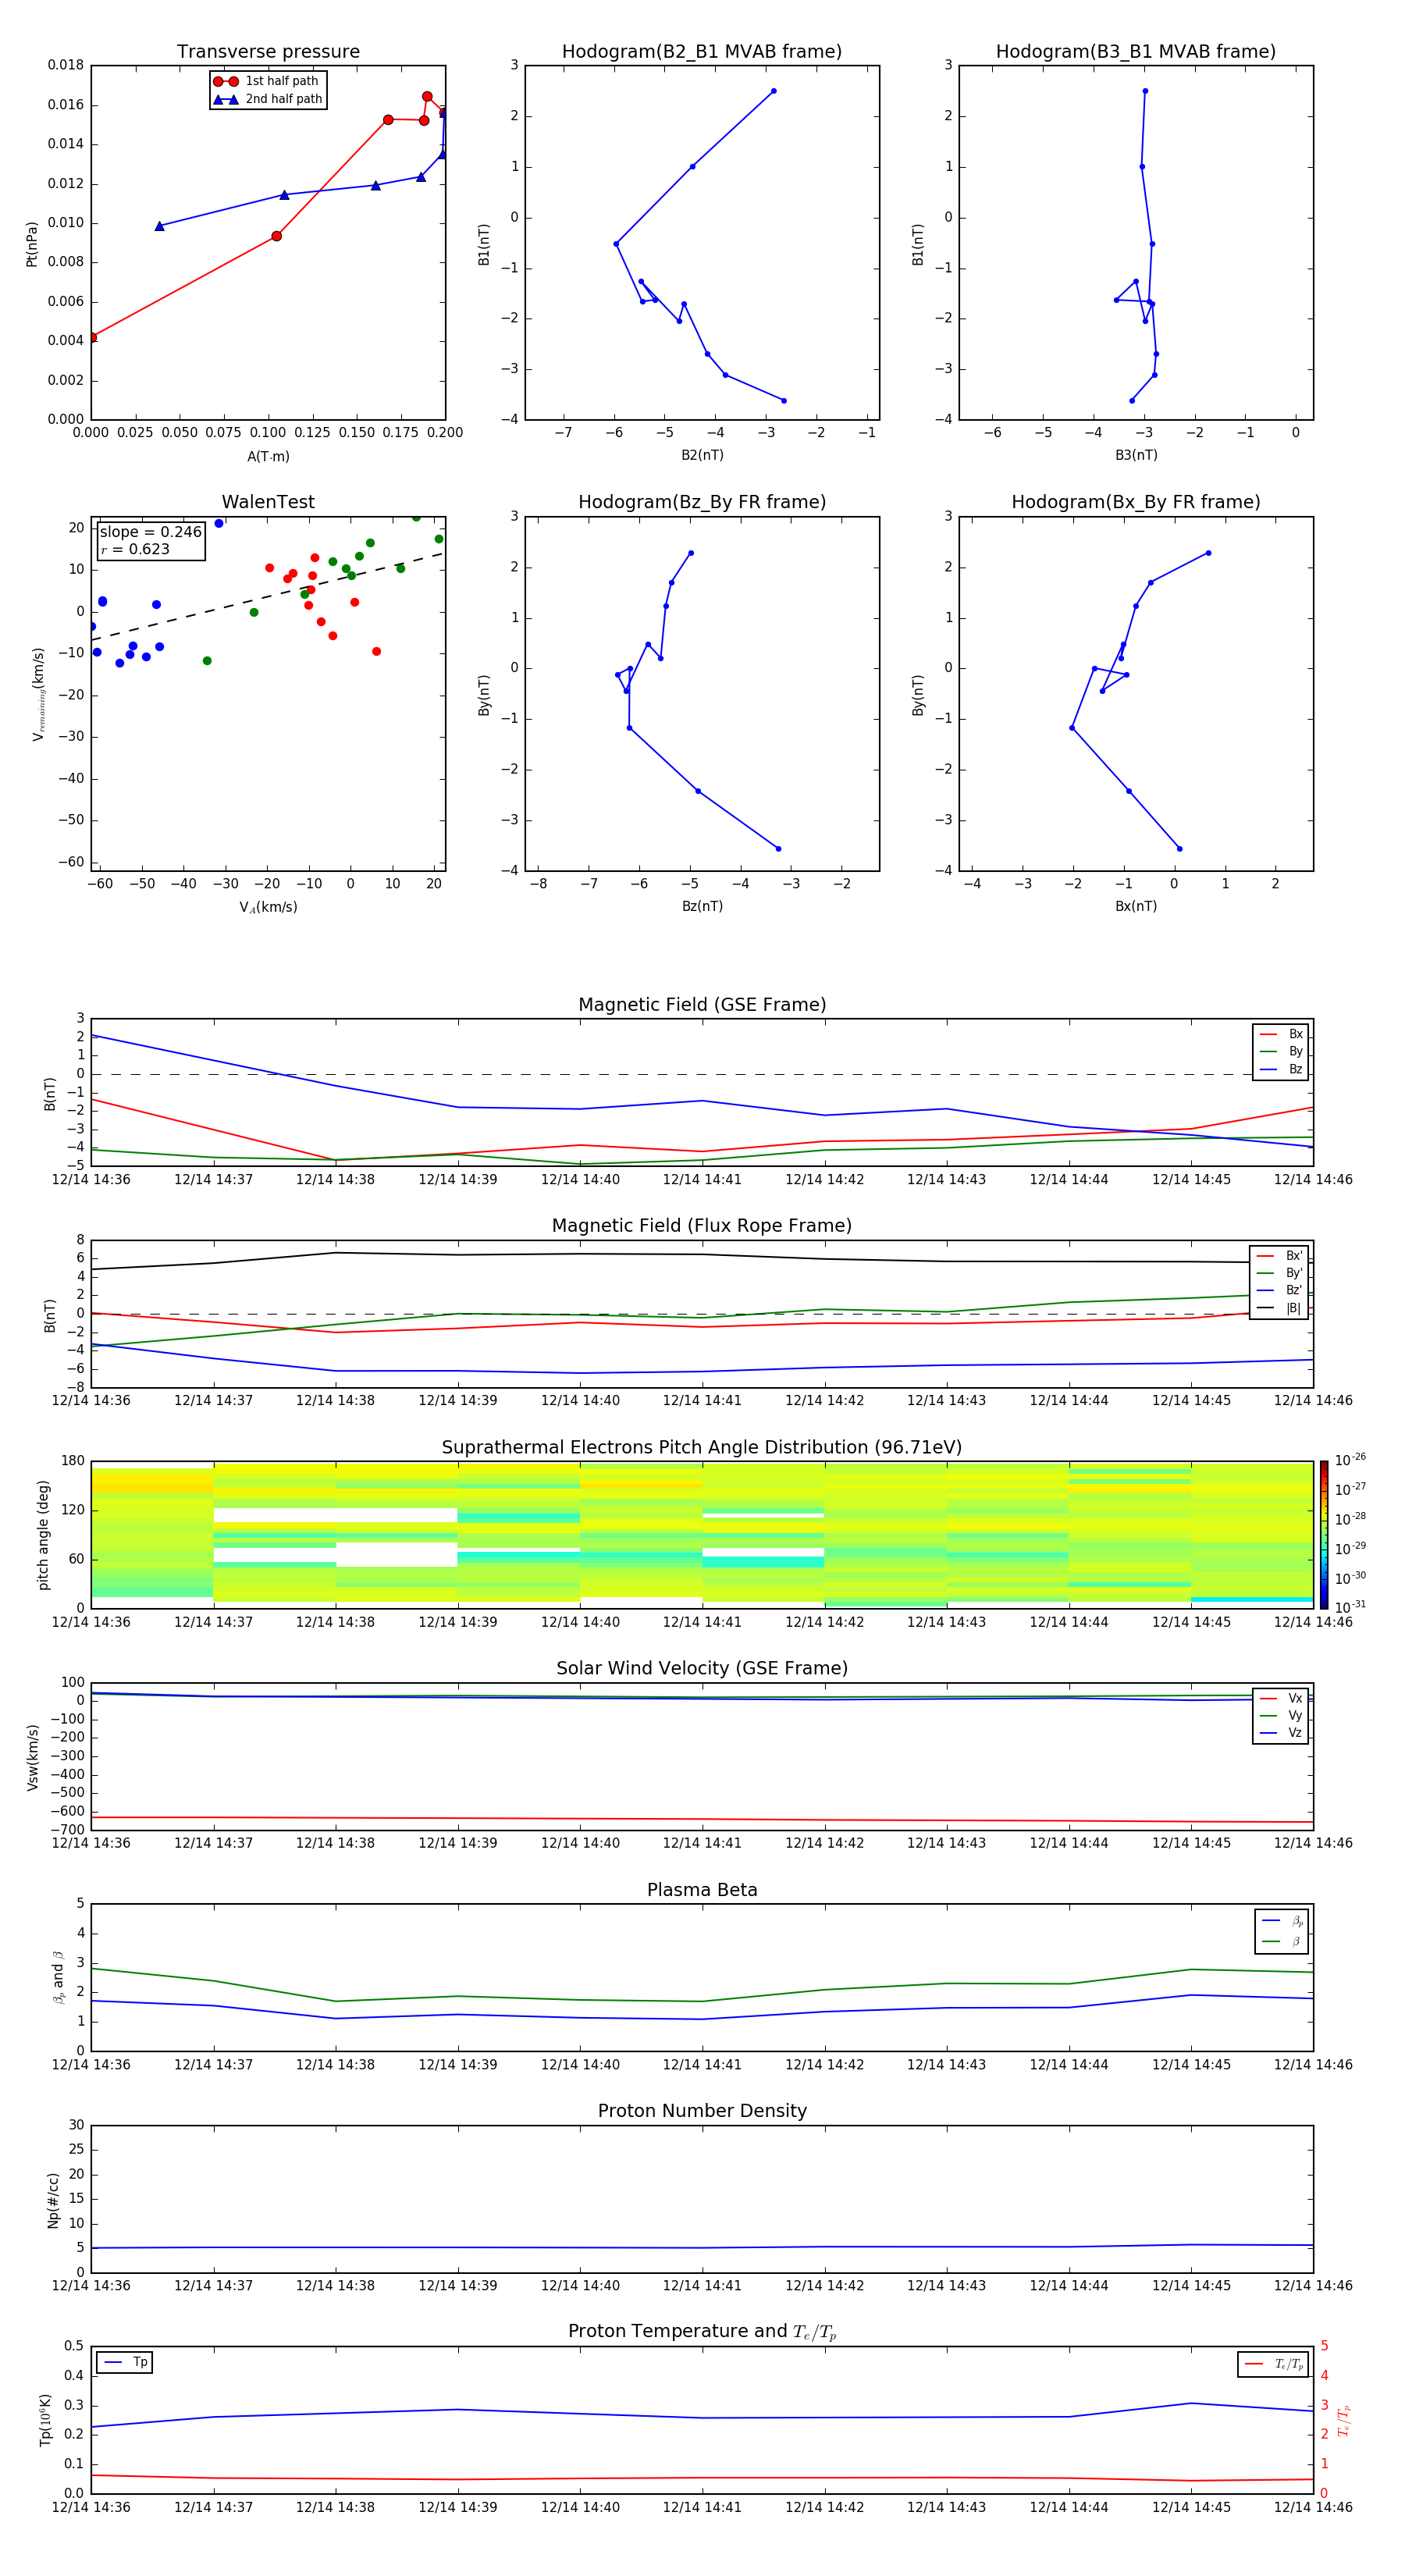Click Bx in the GSE Frame legend
This screenshot has width=1405, height=2576.
click(1281, 1034)
